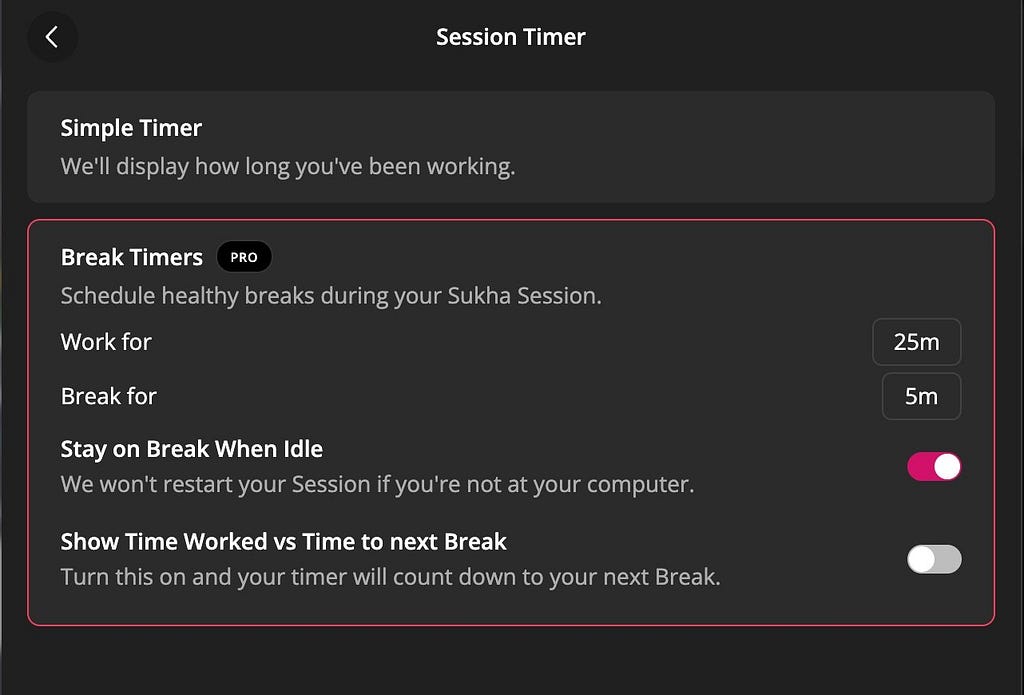Click the PRO badge beside Break Timers
Image resolution: width=1024 pixels, height=695 pixels.
244,257
